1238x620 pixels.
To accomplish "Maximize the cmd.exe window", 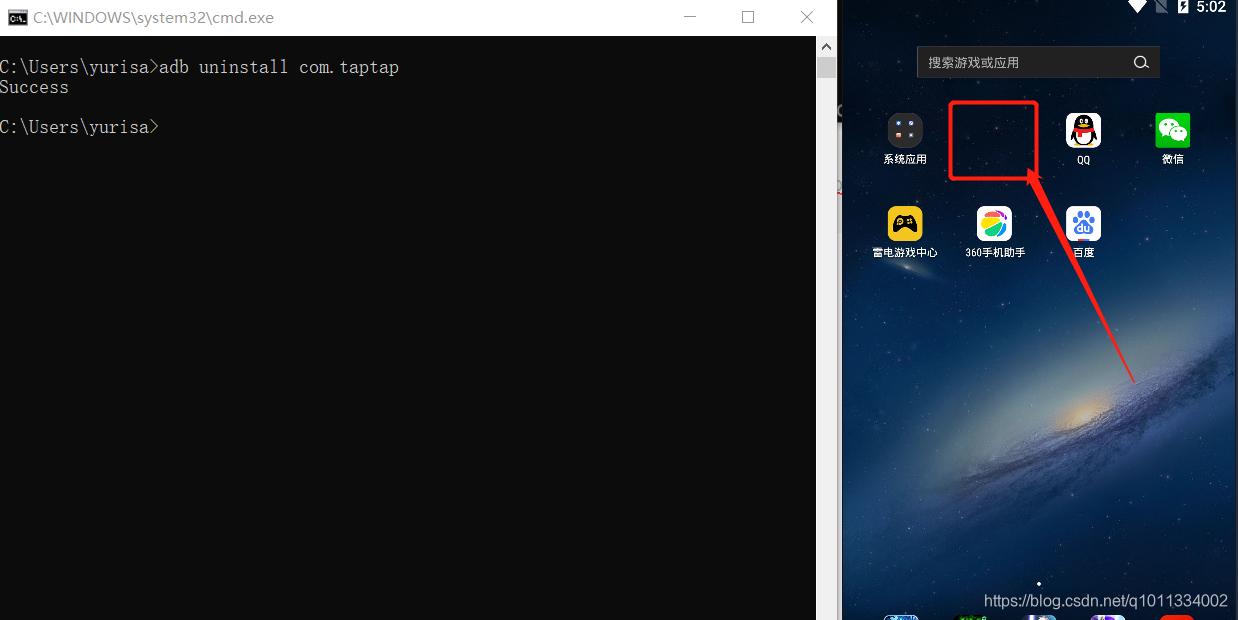I will click(x=748, y=17).
